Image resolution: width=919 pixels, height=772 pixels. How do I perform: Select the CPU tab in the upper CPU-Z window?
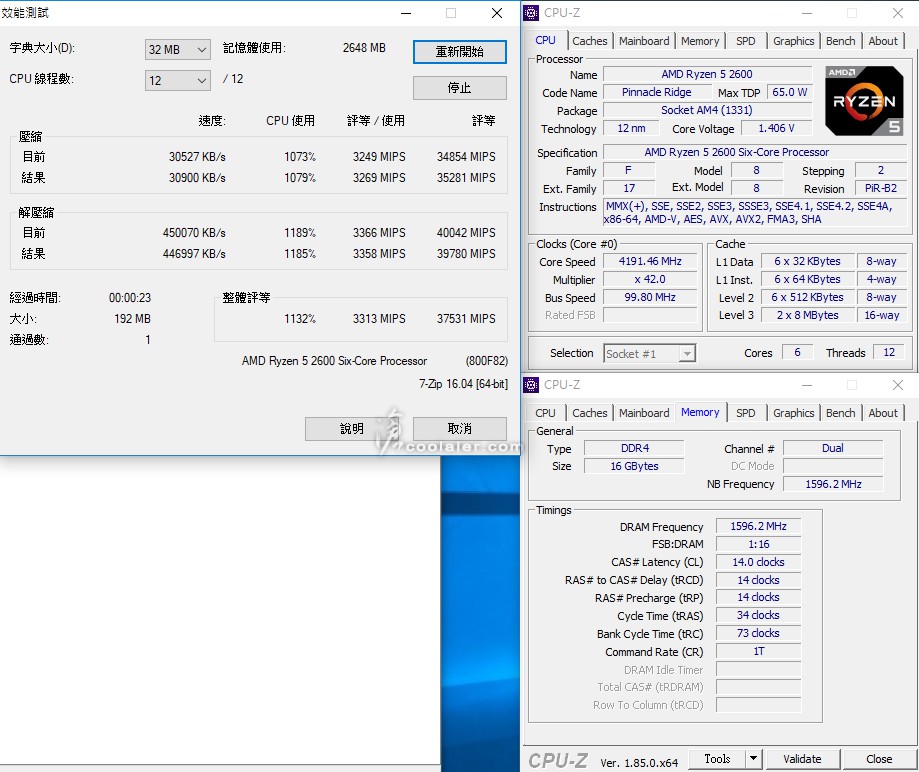(x=545, y=40)
